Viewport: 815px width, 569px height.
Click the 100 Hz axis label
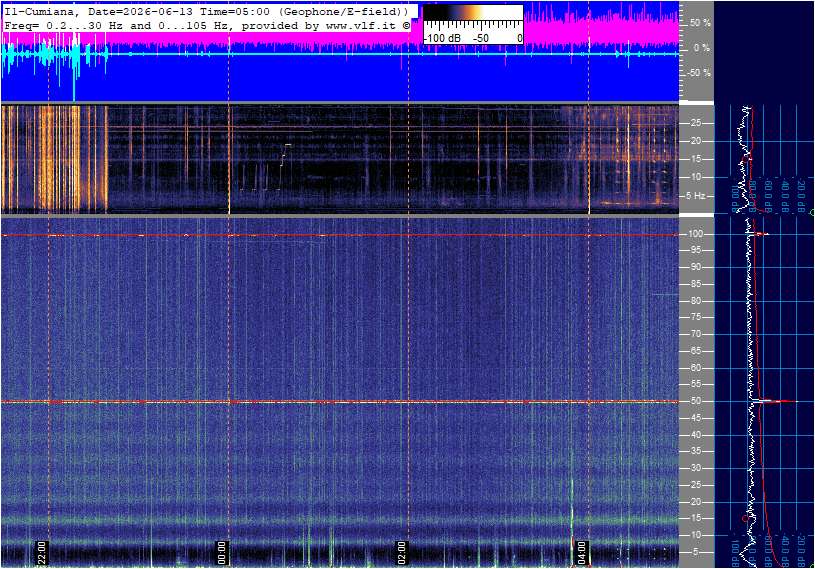click(x=695, y=234)
